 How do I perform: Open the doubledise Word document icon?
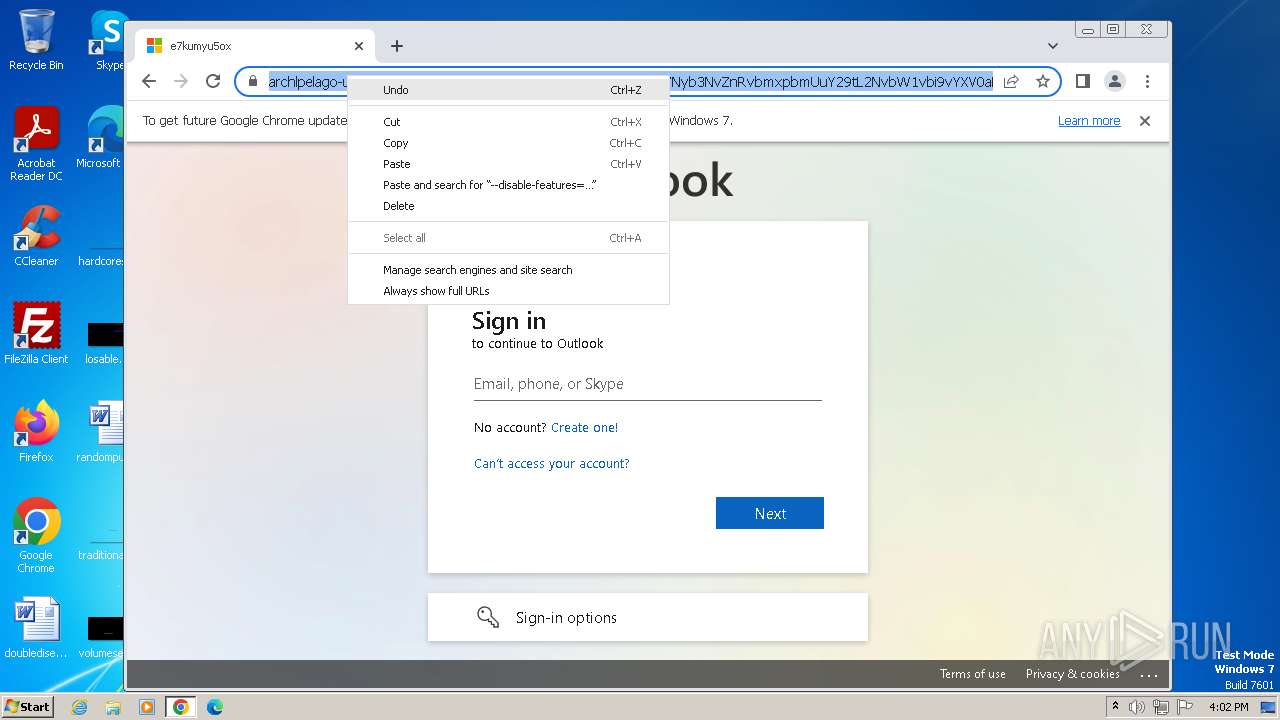tap(36, 629)
